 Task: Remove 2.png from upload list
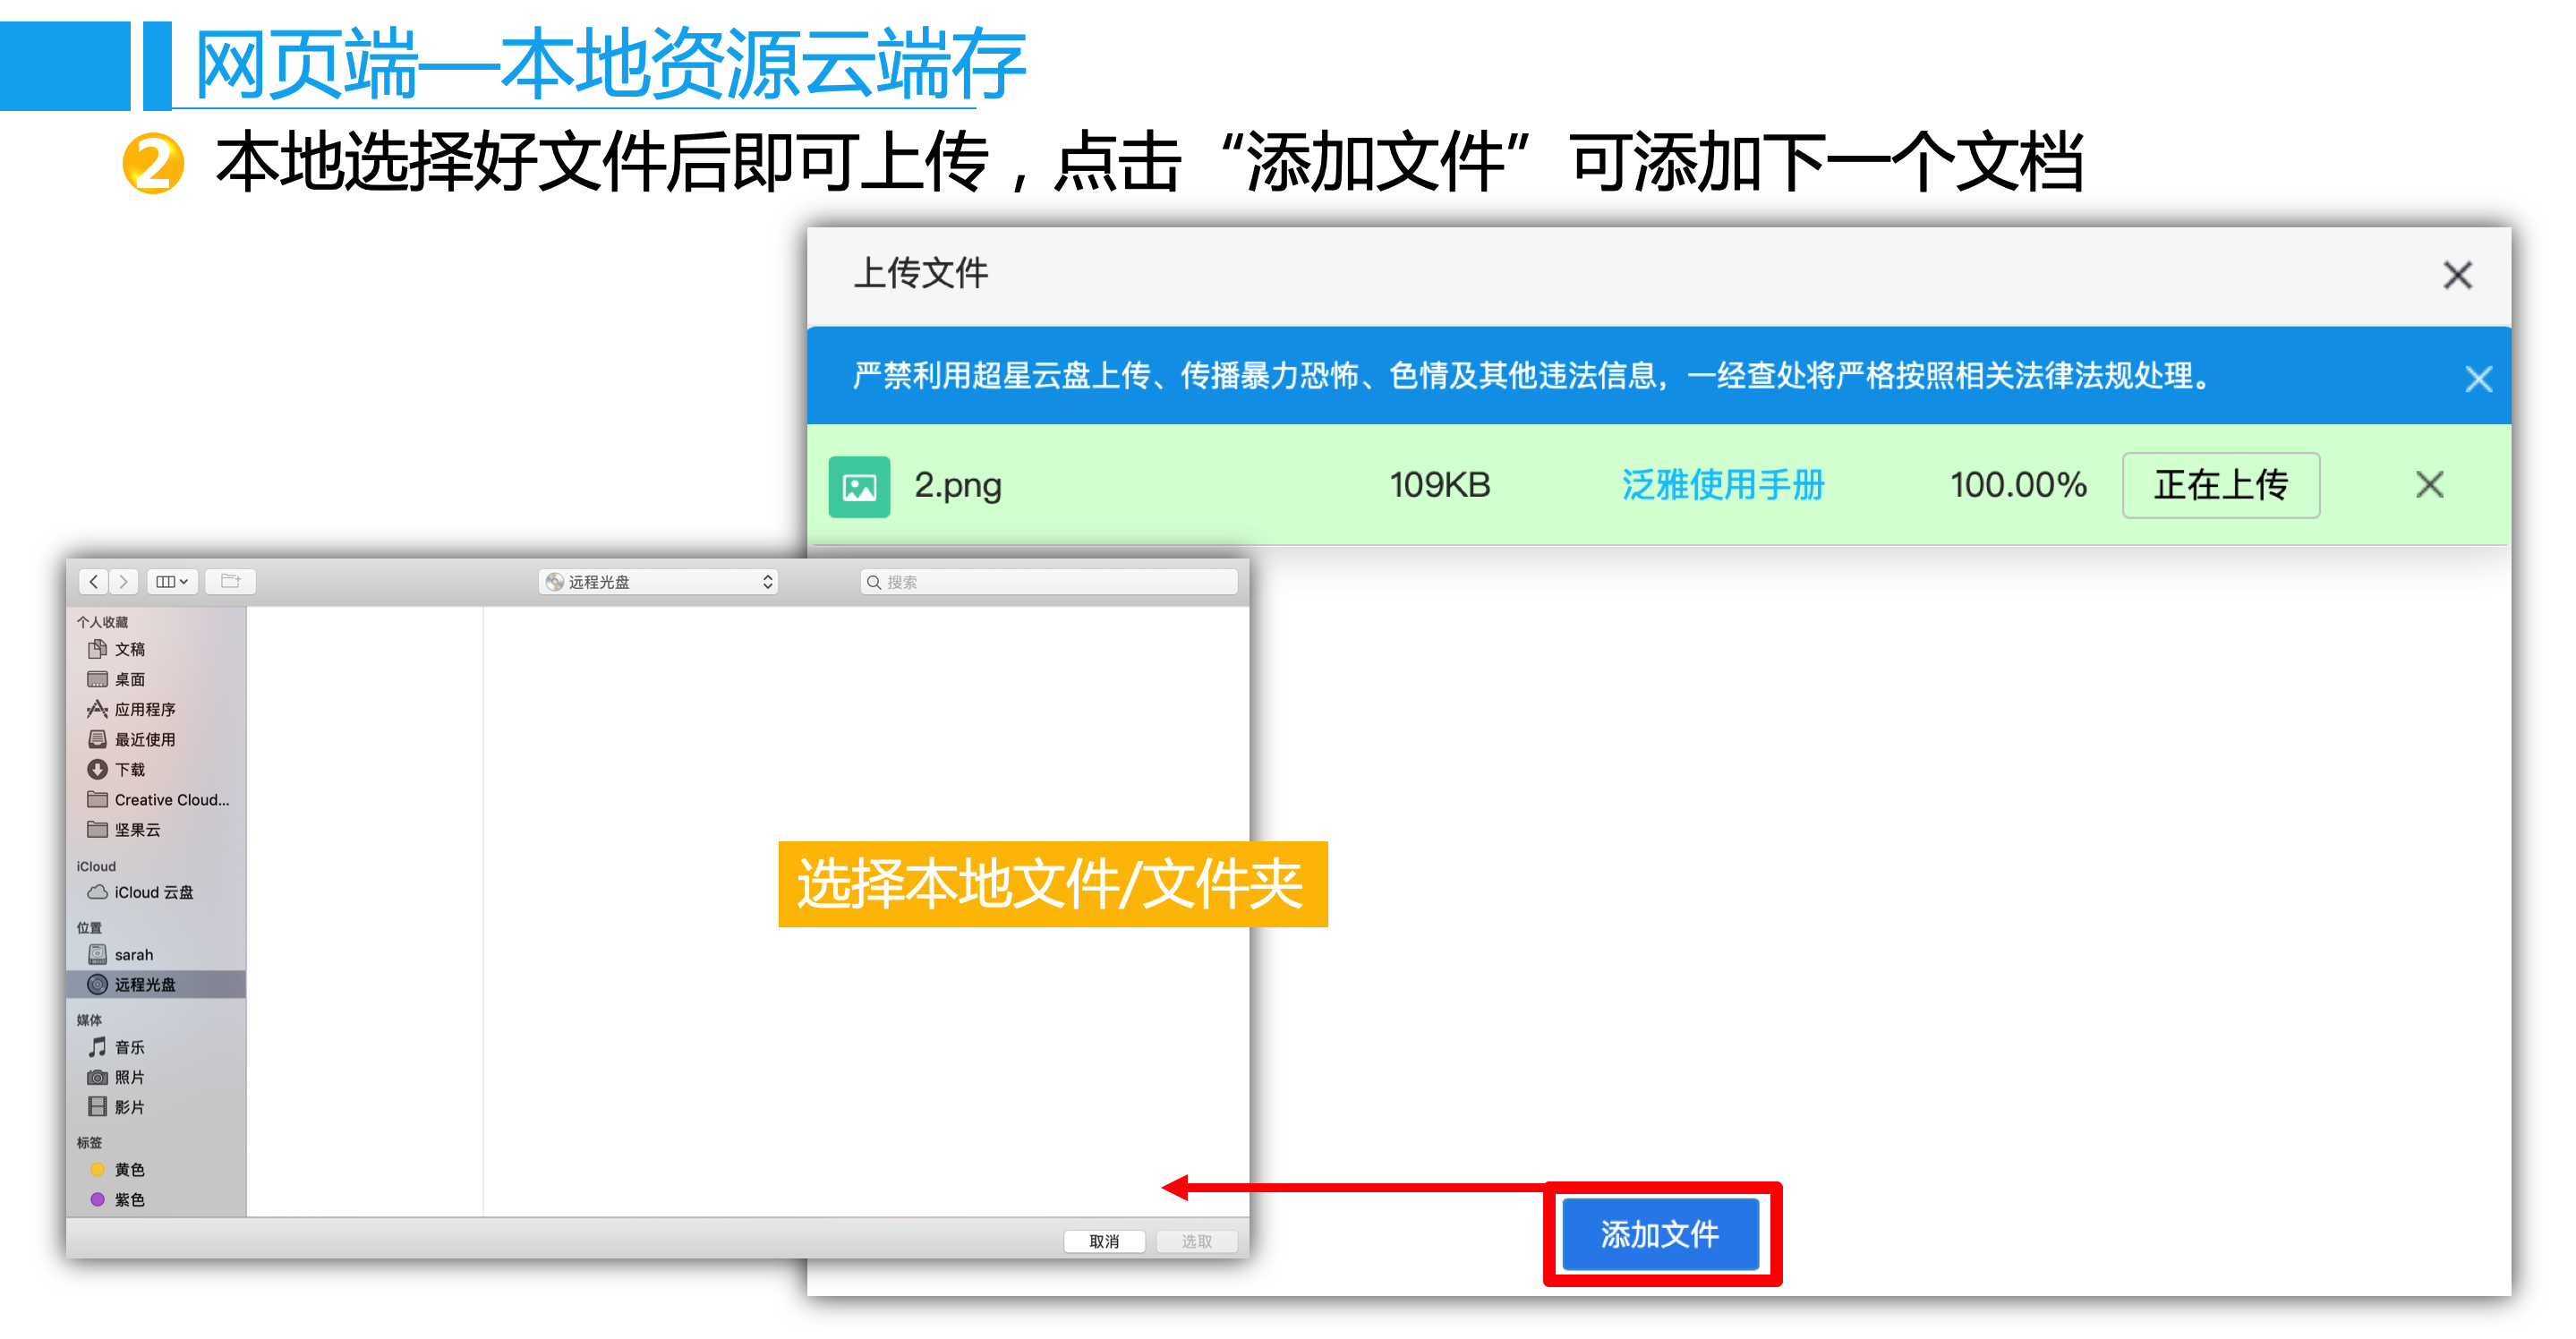point(2429,485)
